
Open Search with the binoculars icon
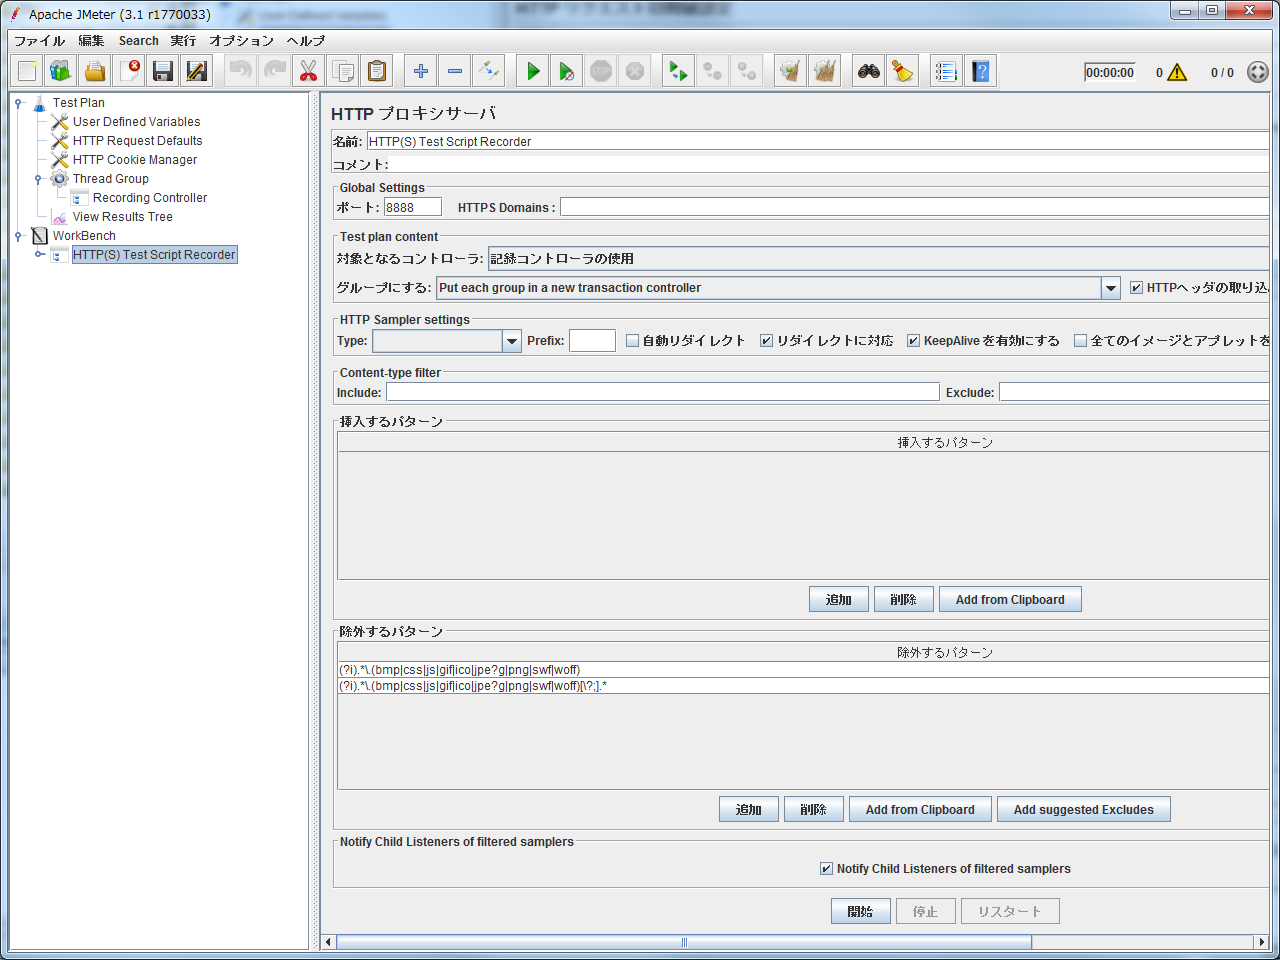[869, 71]
